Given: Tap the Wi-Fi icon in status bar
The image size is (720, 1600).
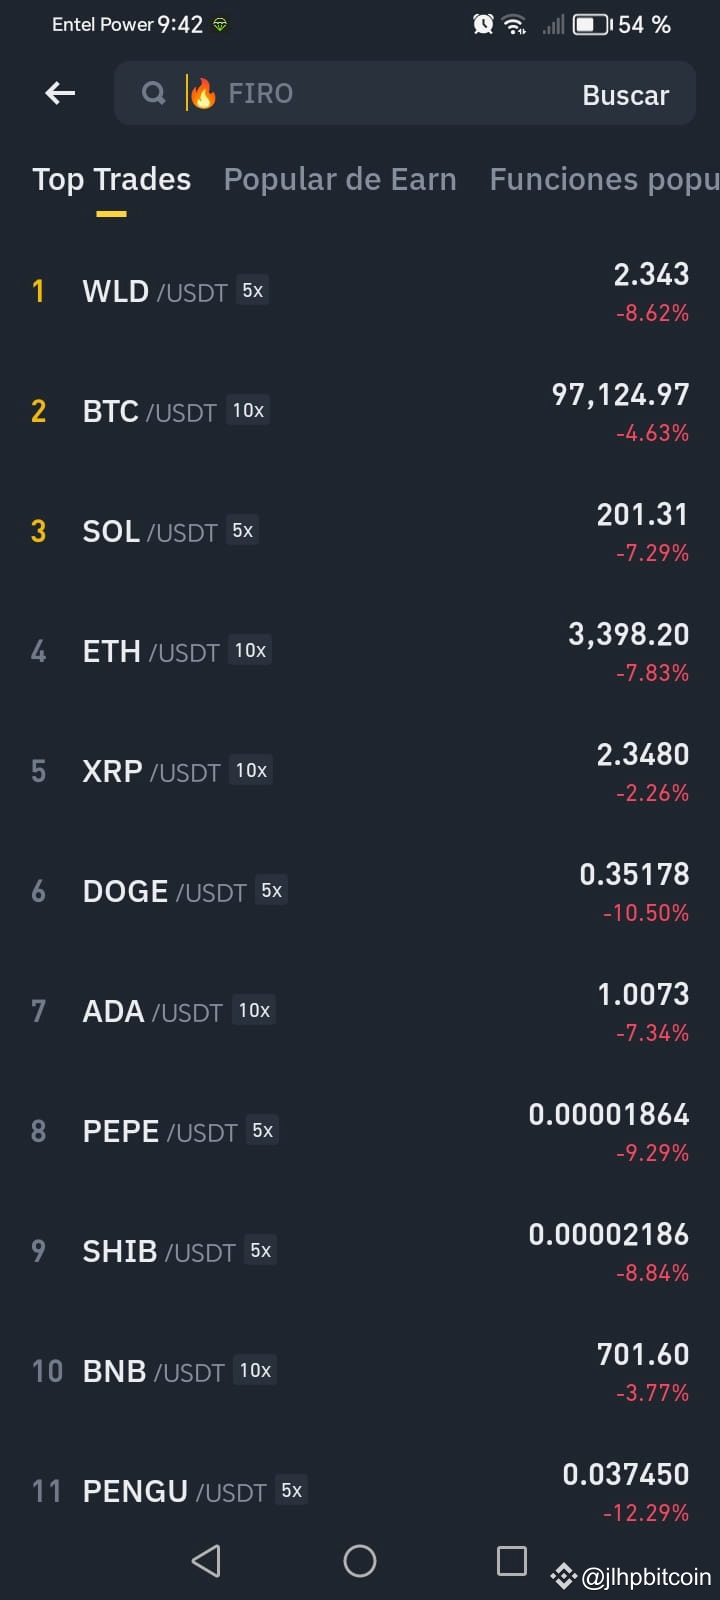Looking at the screenshot, I should click(x=515, y=24).
